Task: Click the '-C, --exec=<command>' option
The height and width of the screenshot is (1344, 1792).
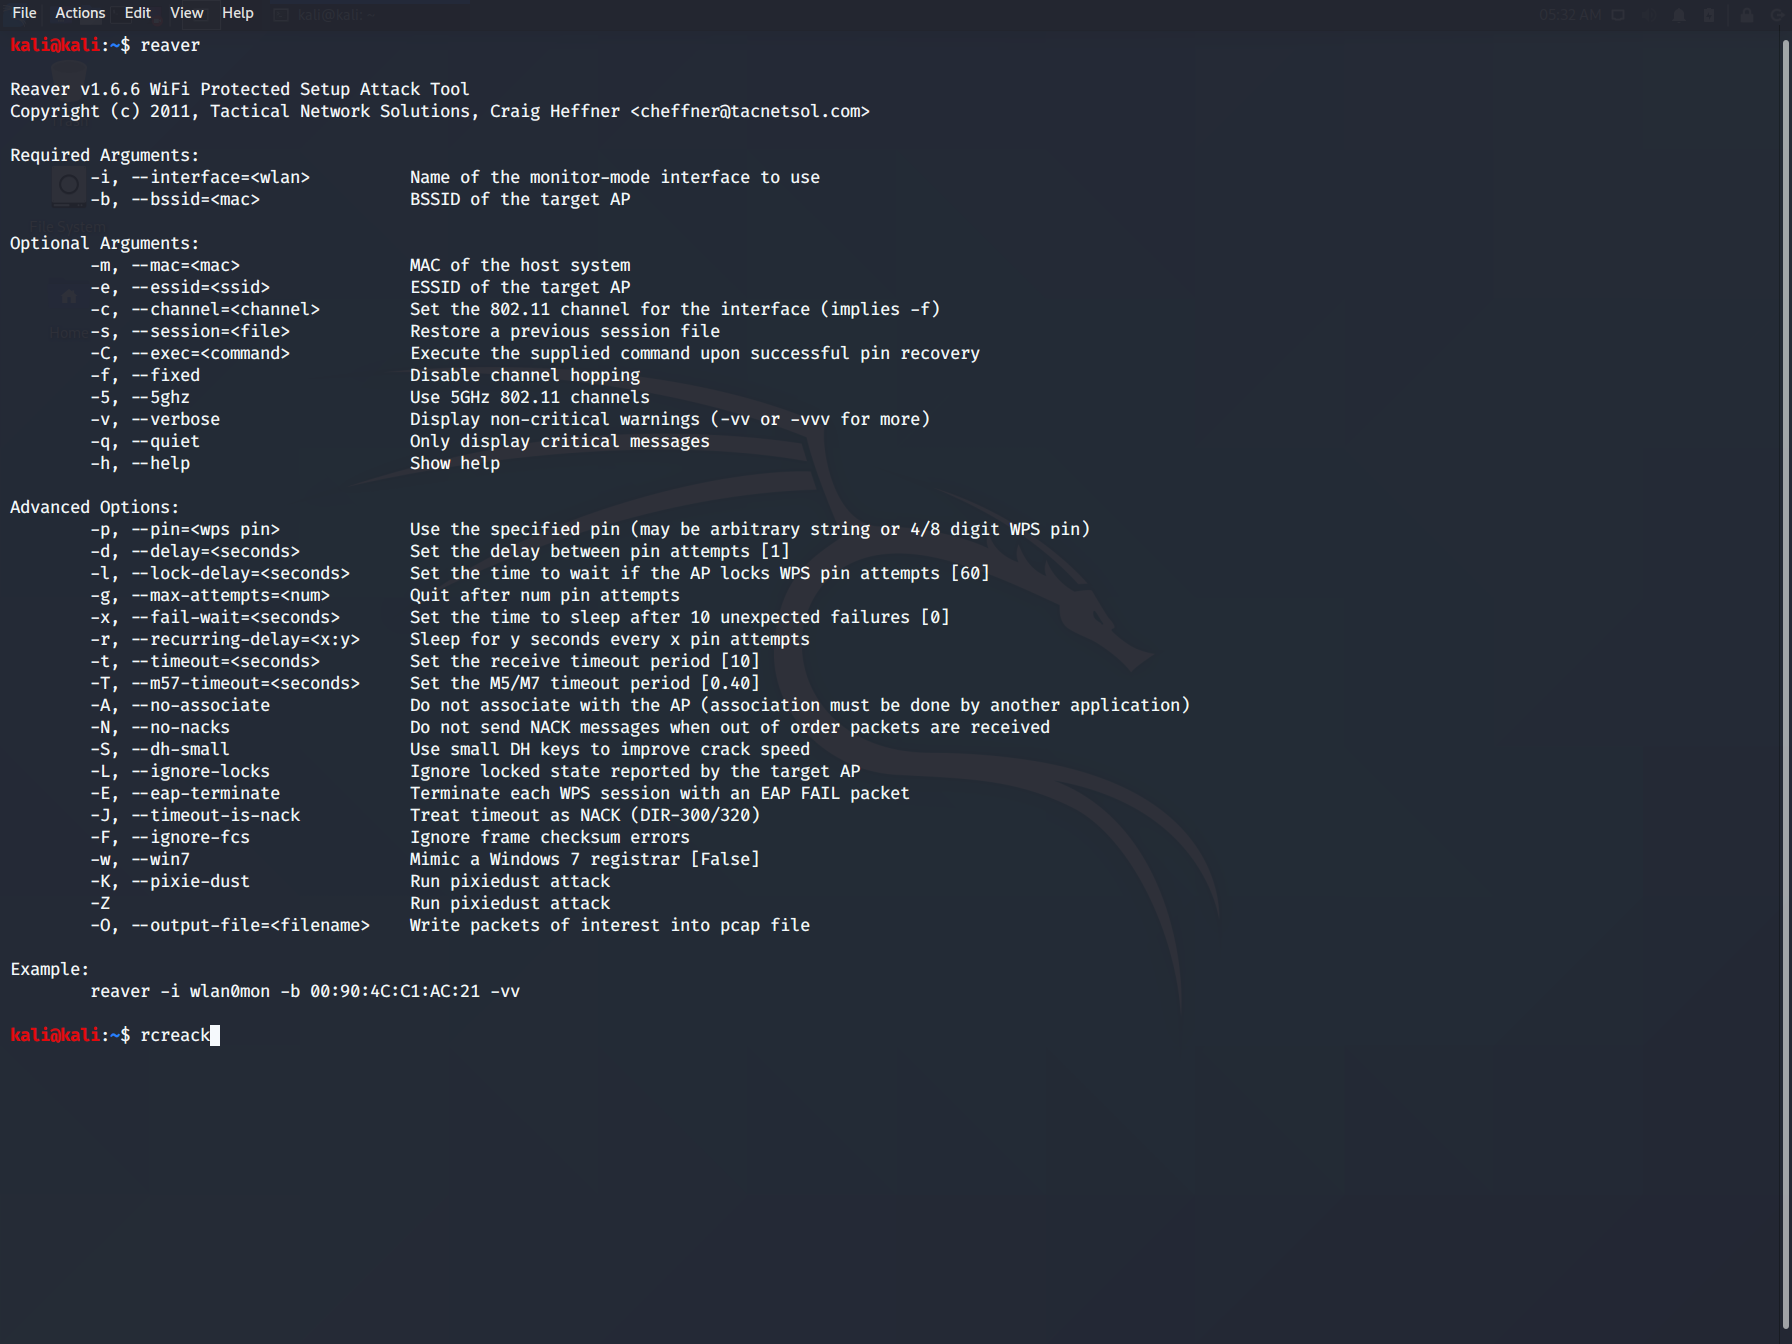Action: coord(190,353)
